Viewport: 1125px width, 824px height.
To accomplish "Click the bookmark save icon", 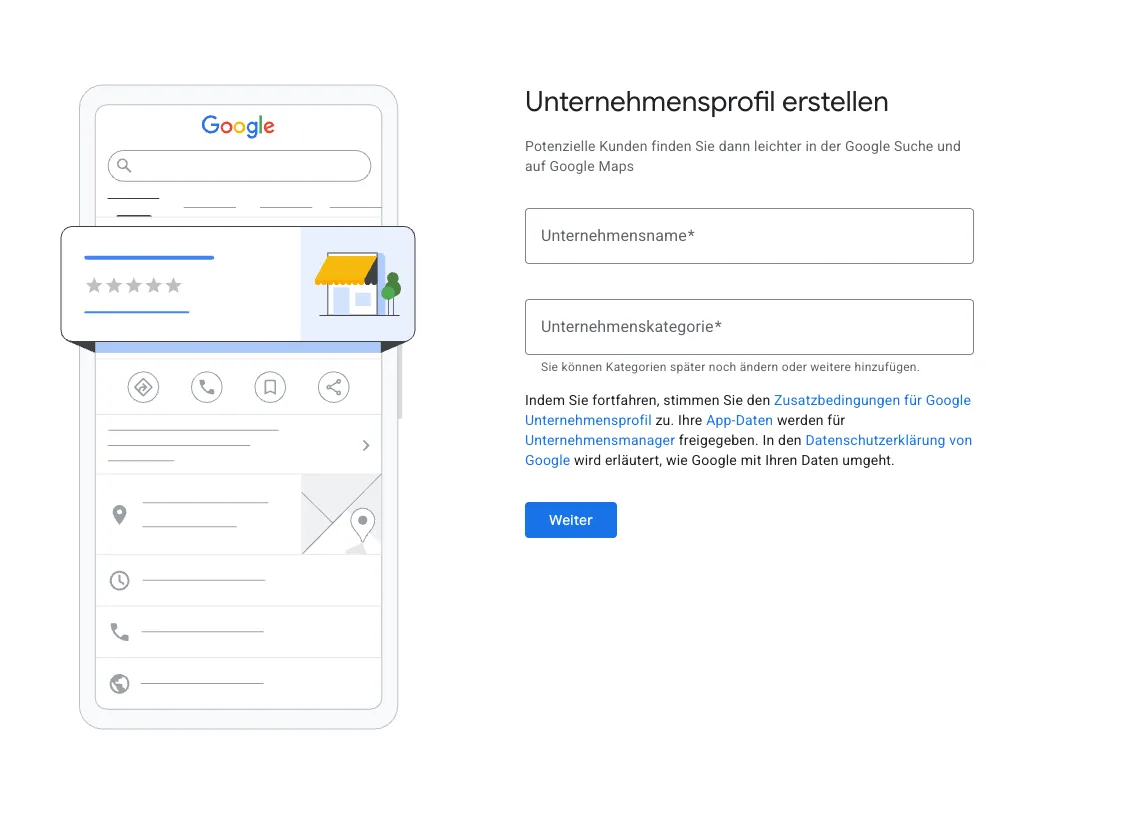I will tap(270, 388).
